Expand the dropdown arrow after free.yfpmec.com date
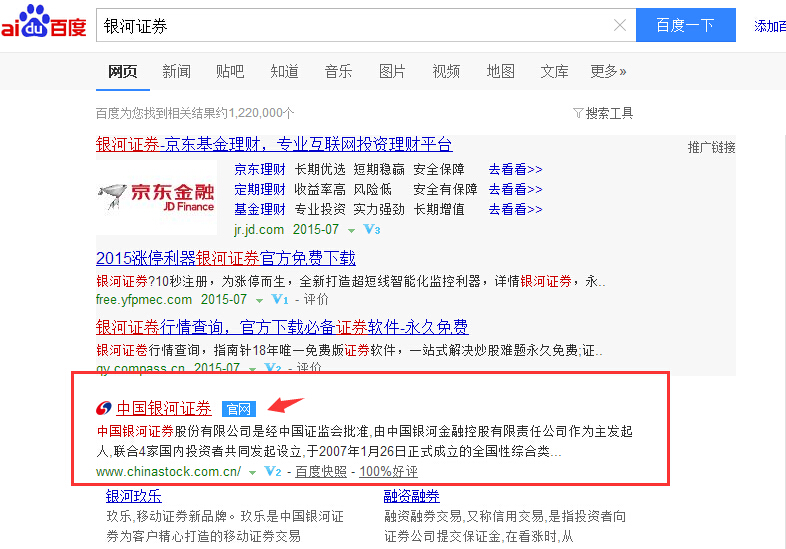Viewport: 786px width, 549px height. 259,300
